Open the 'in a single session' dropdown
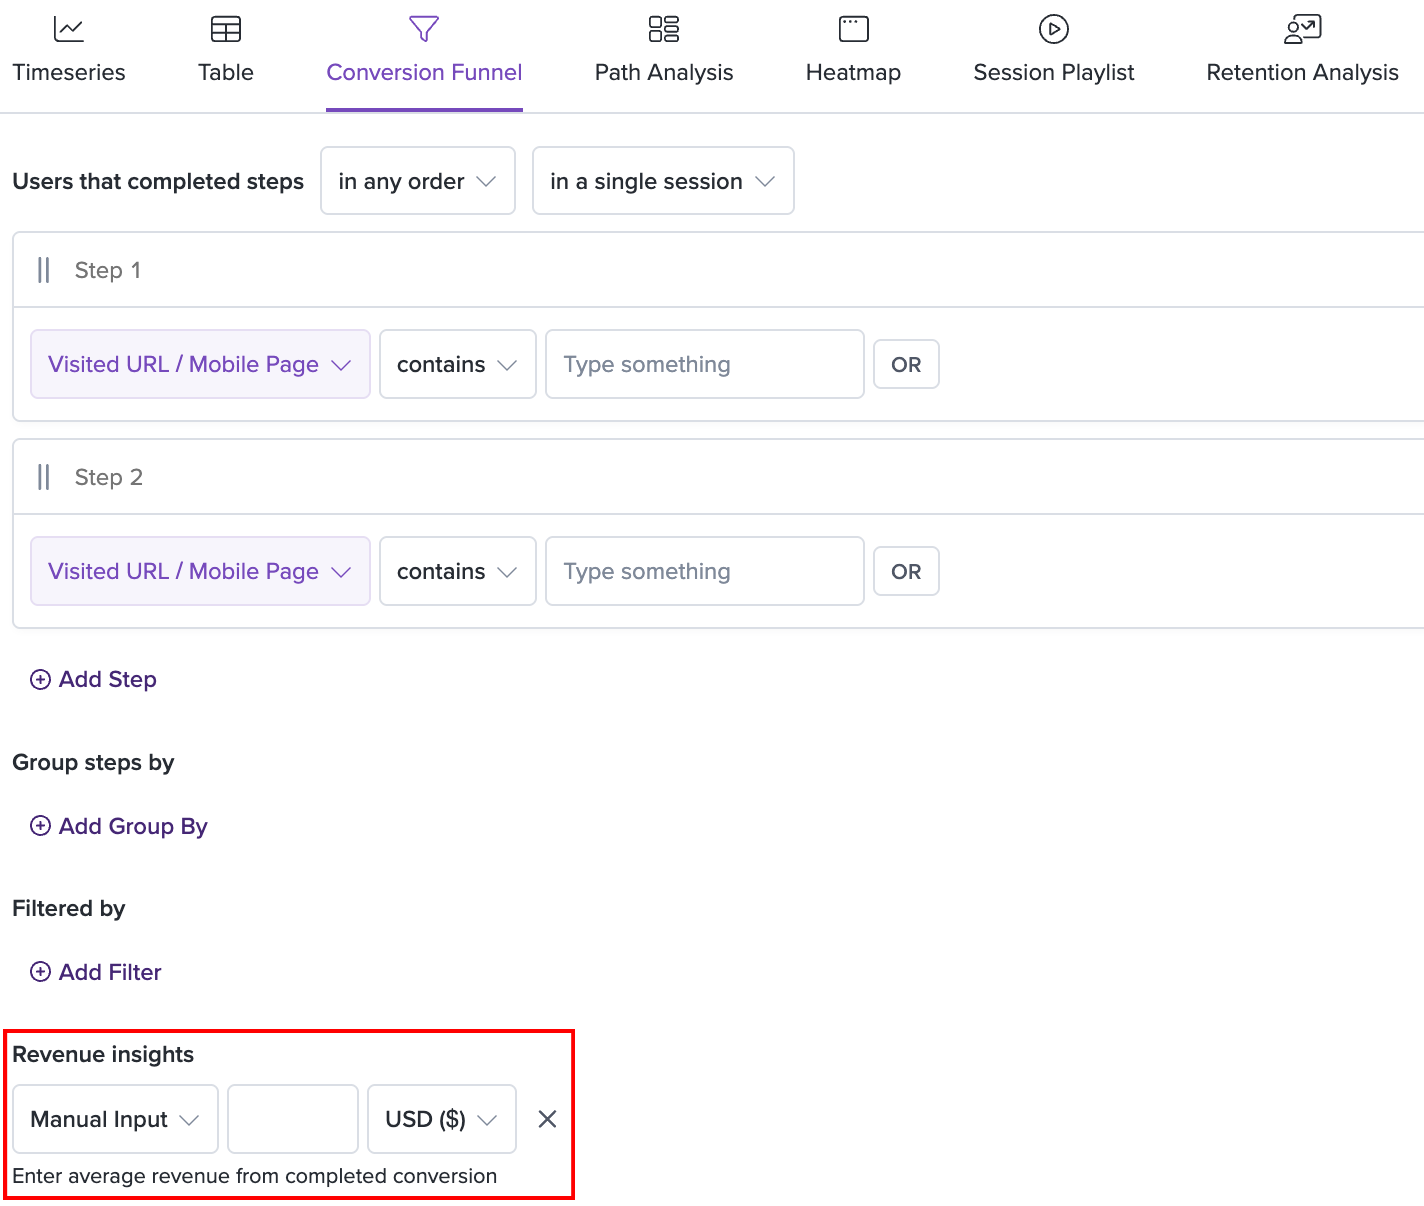 663,181
